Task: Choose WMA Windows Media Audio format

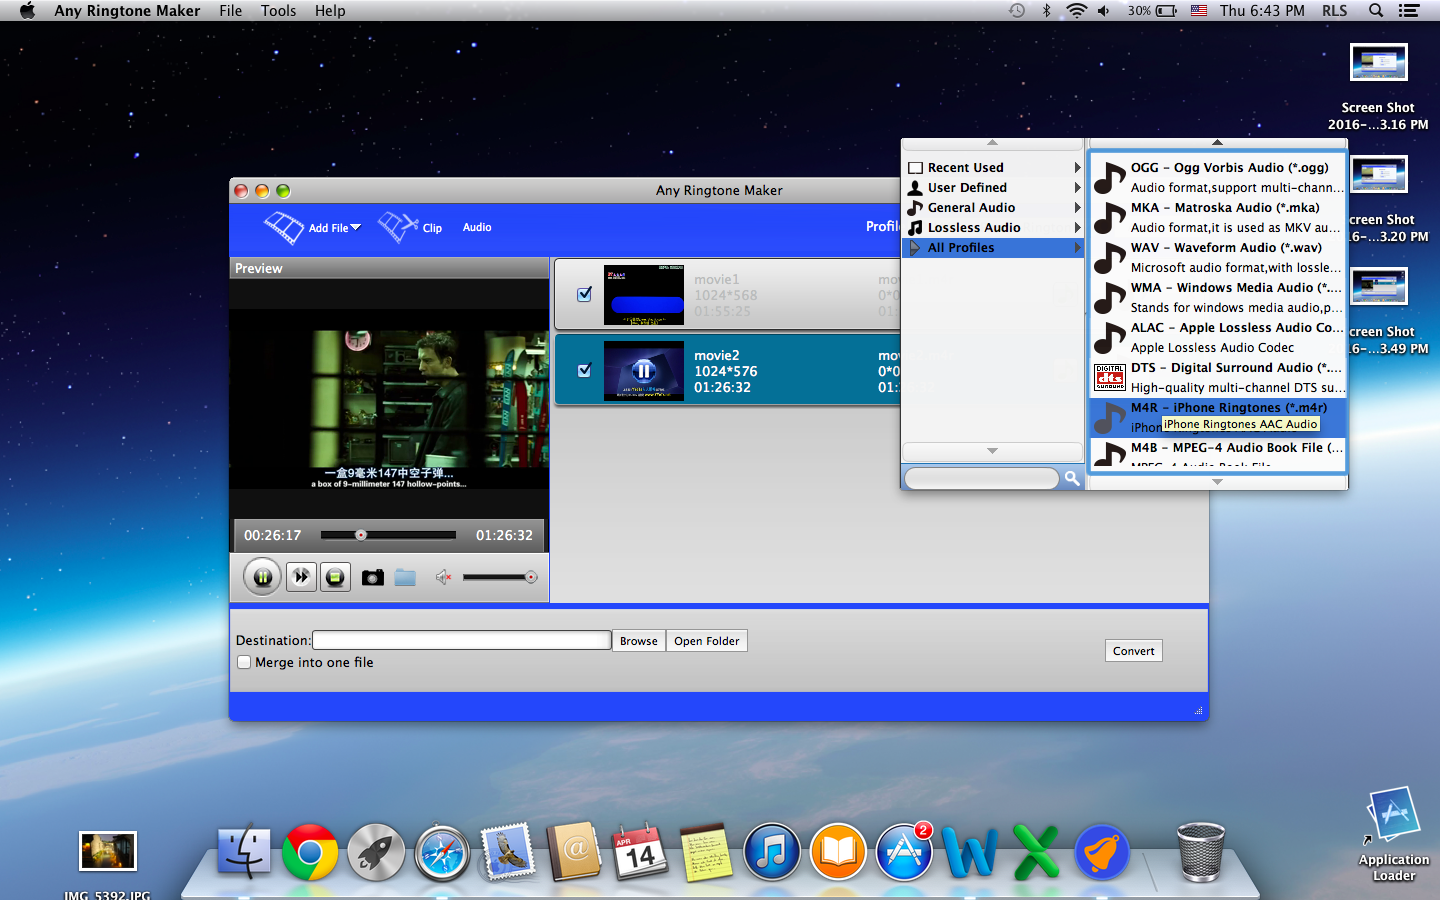Action: [x=1218, y=297]
